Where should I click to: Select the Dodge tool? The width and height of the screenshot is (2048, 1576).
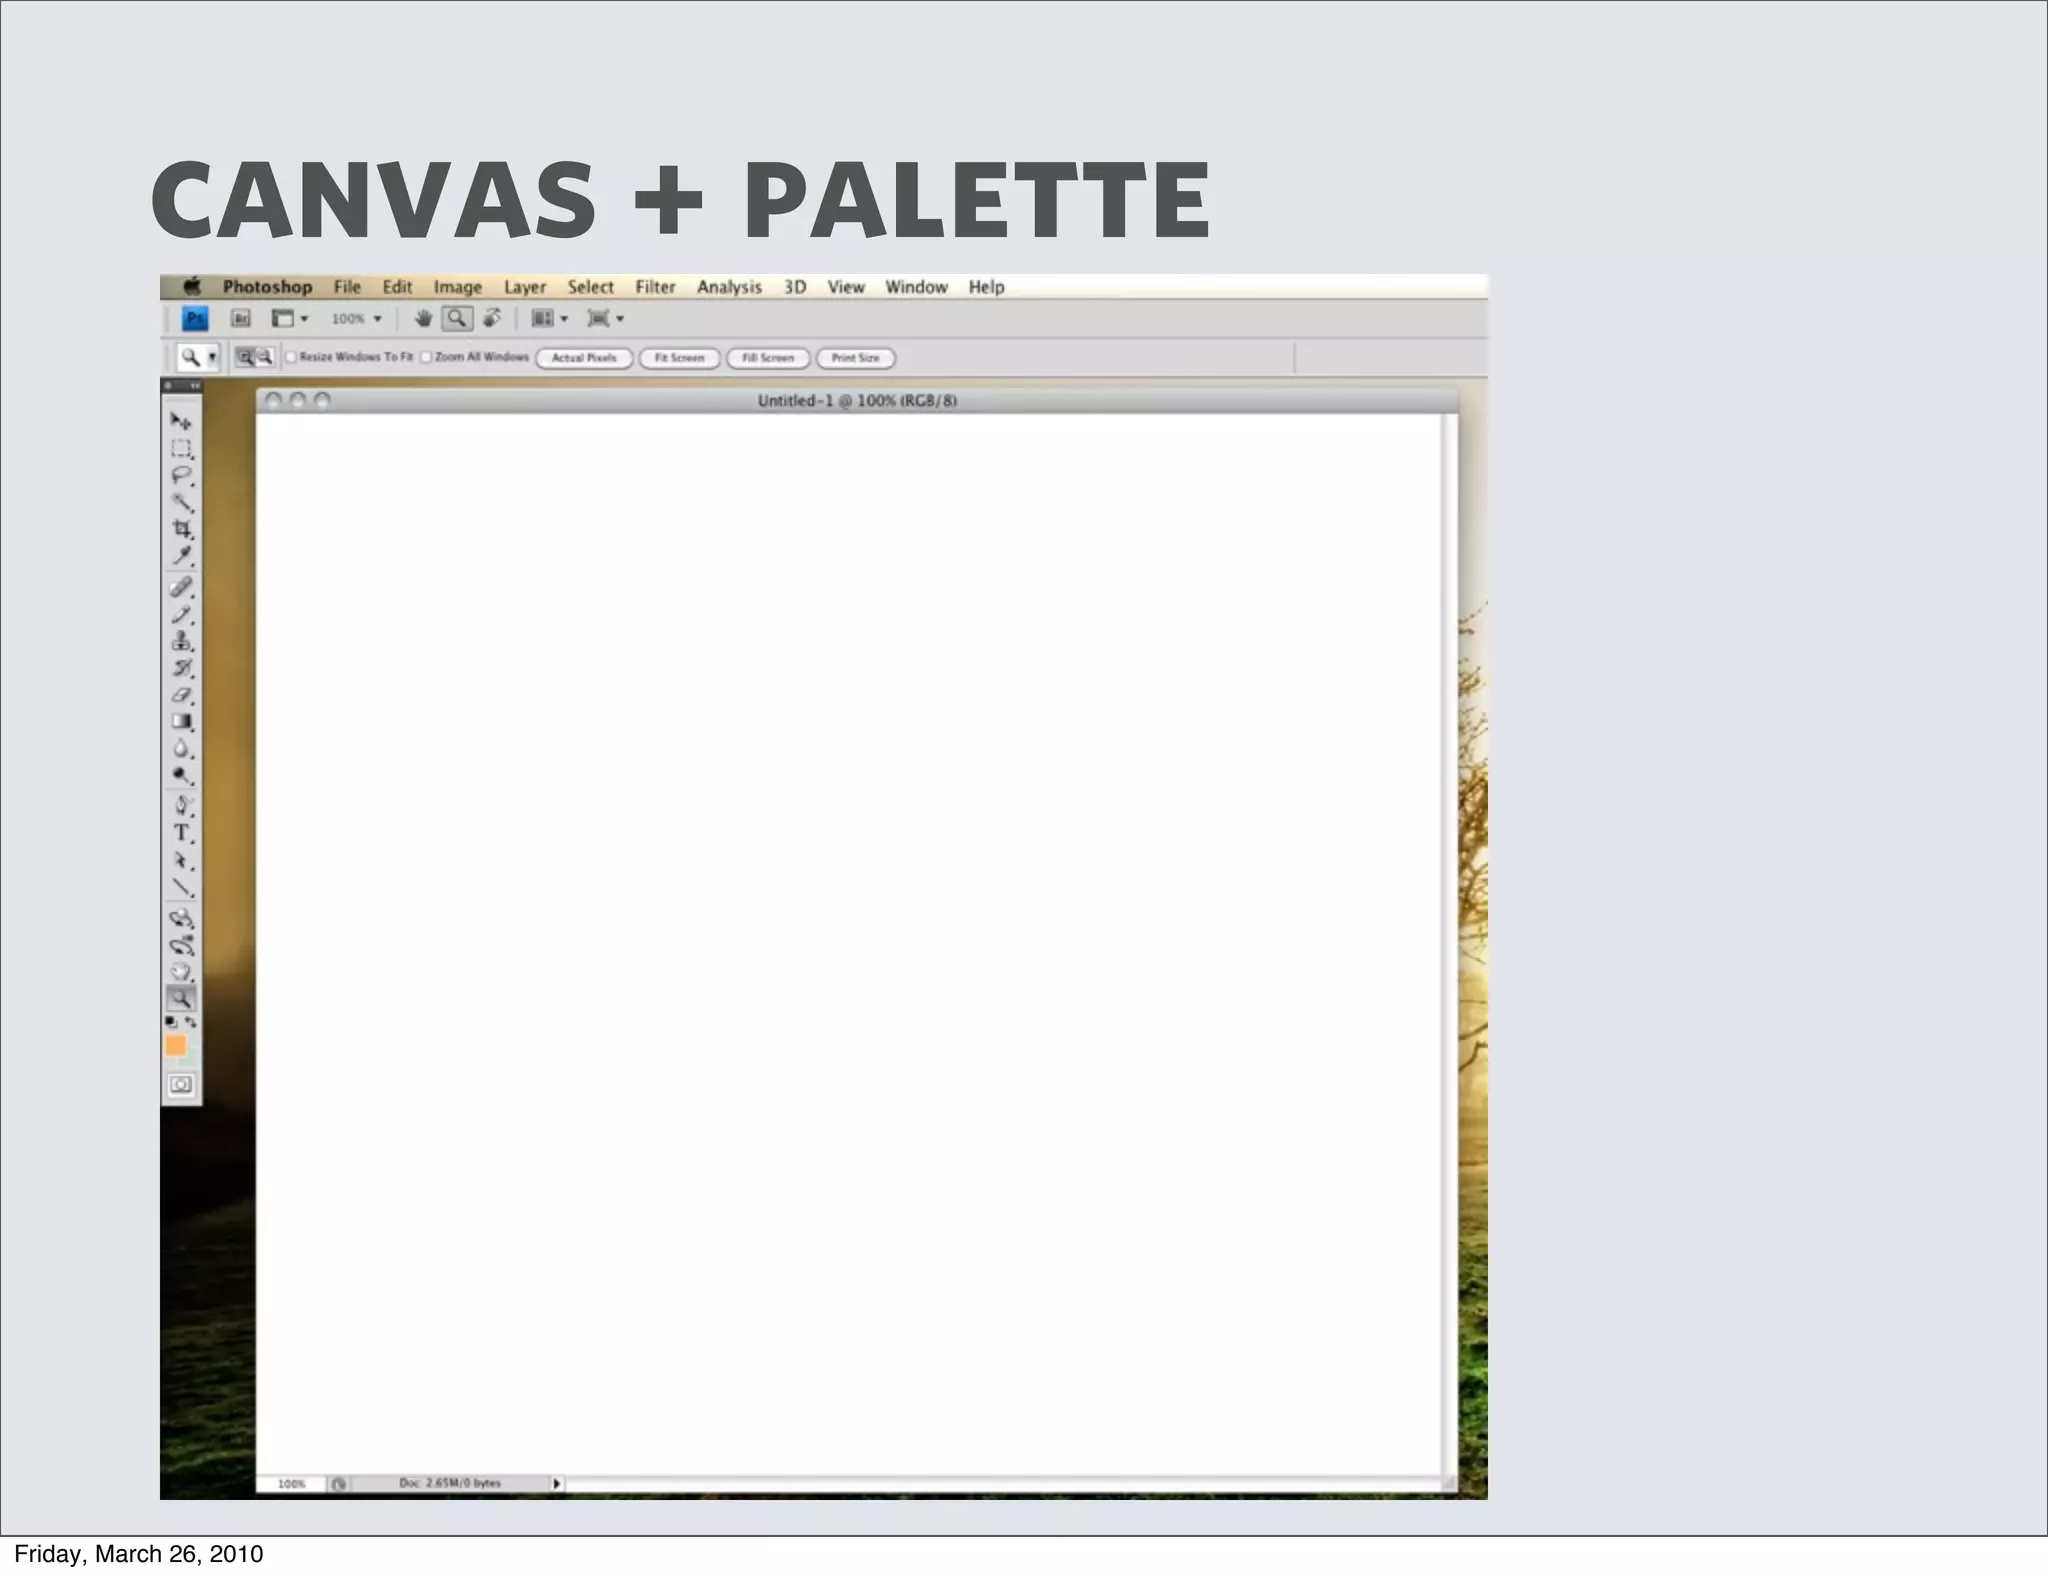tap(181, 775)
